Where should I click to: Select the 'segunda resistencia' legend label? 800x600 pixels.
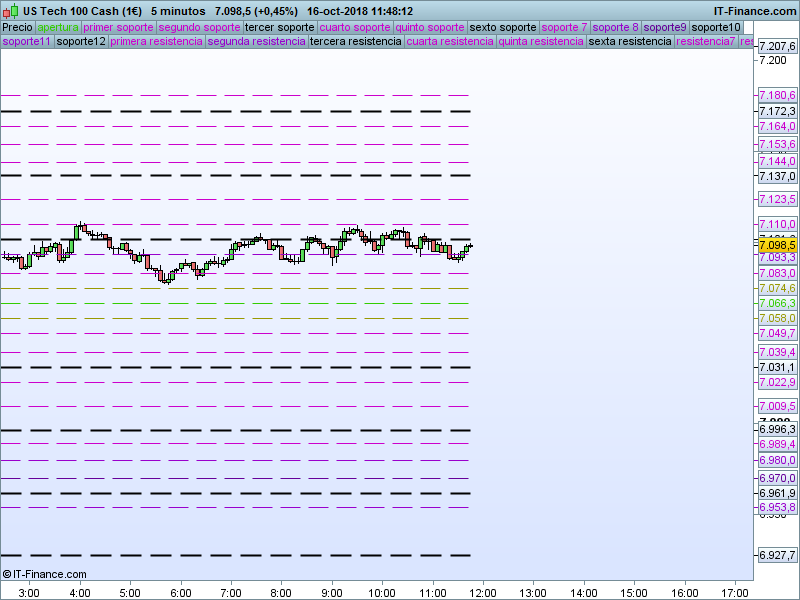(x=257, y=41)
